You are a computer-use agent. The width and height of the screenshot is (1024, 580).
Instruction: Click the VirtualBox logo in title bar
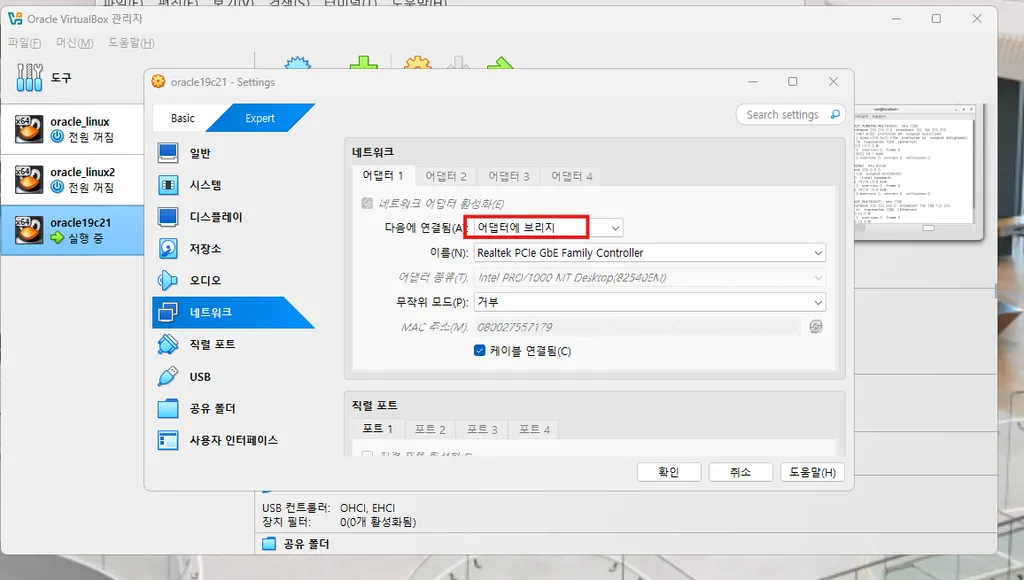point(15,19)
